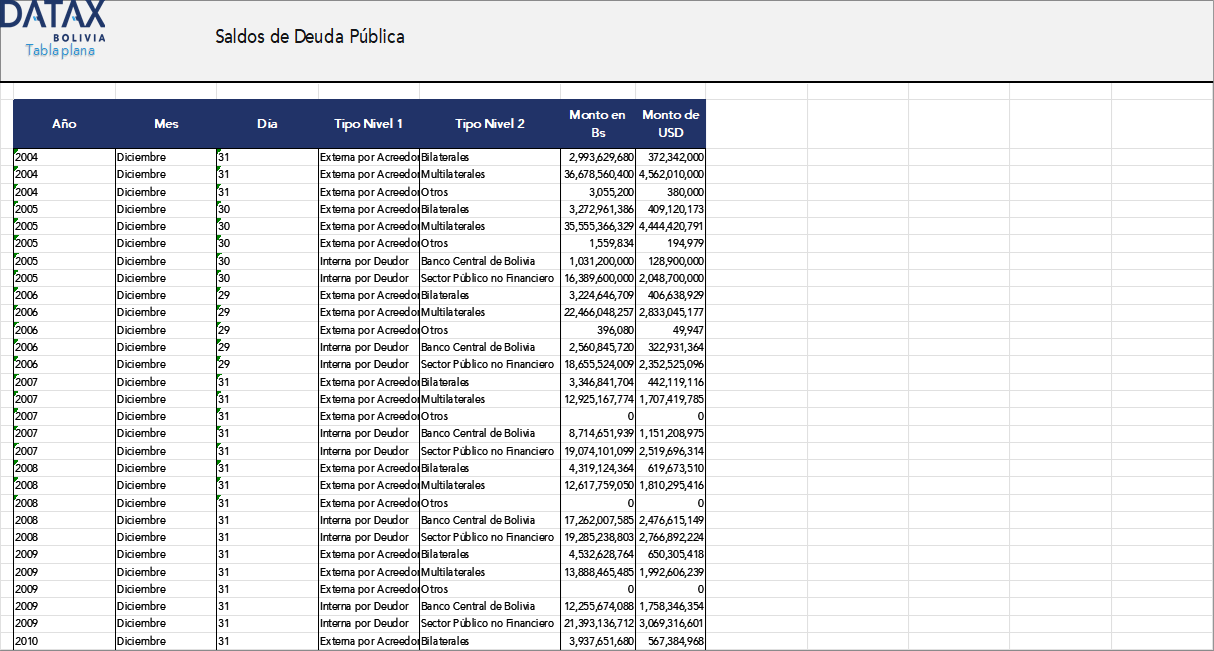The width and height of the screenshot is (1214, 651).
Task: Select an 'Interna por Deudor' cell for 2007
Action: (x=366, y=433)
